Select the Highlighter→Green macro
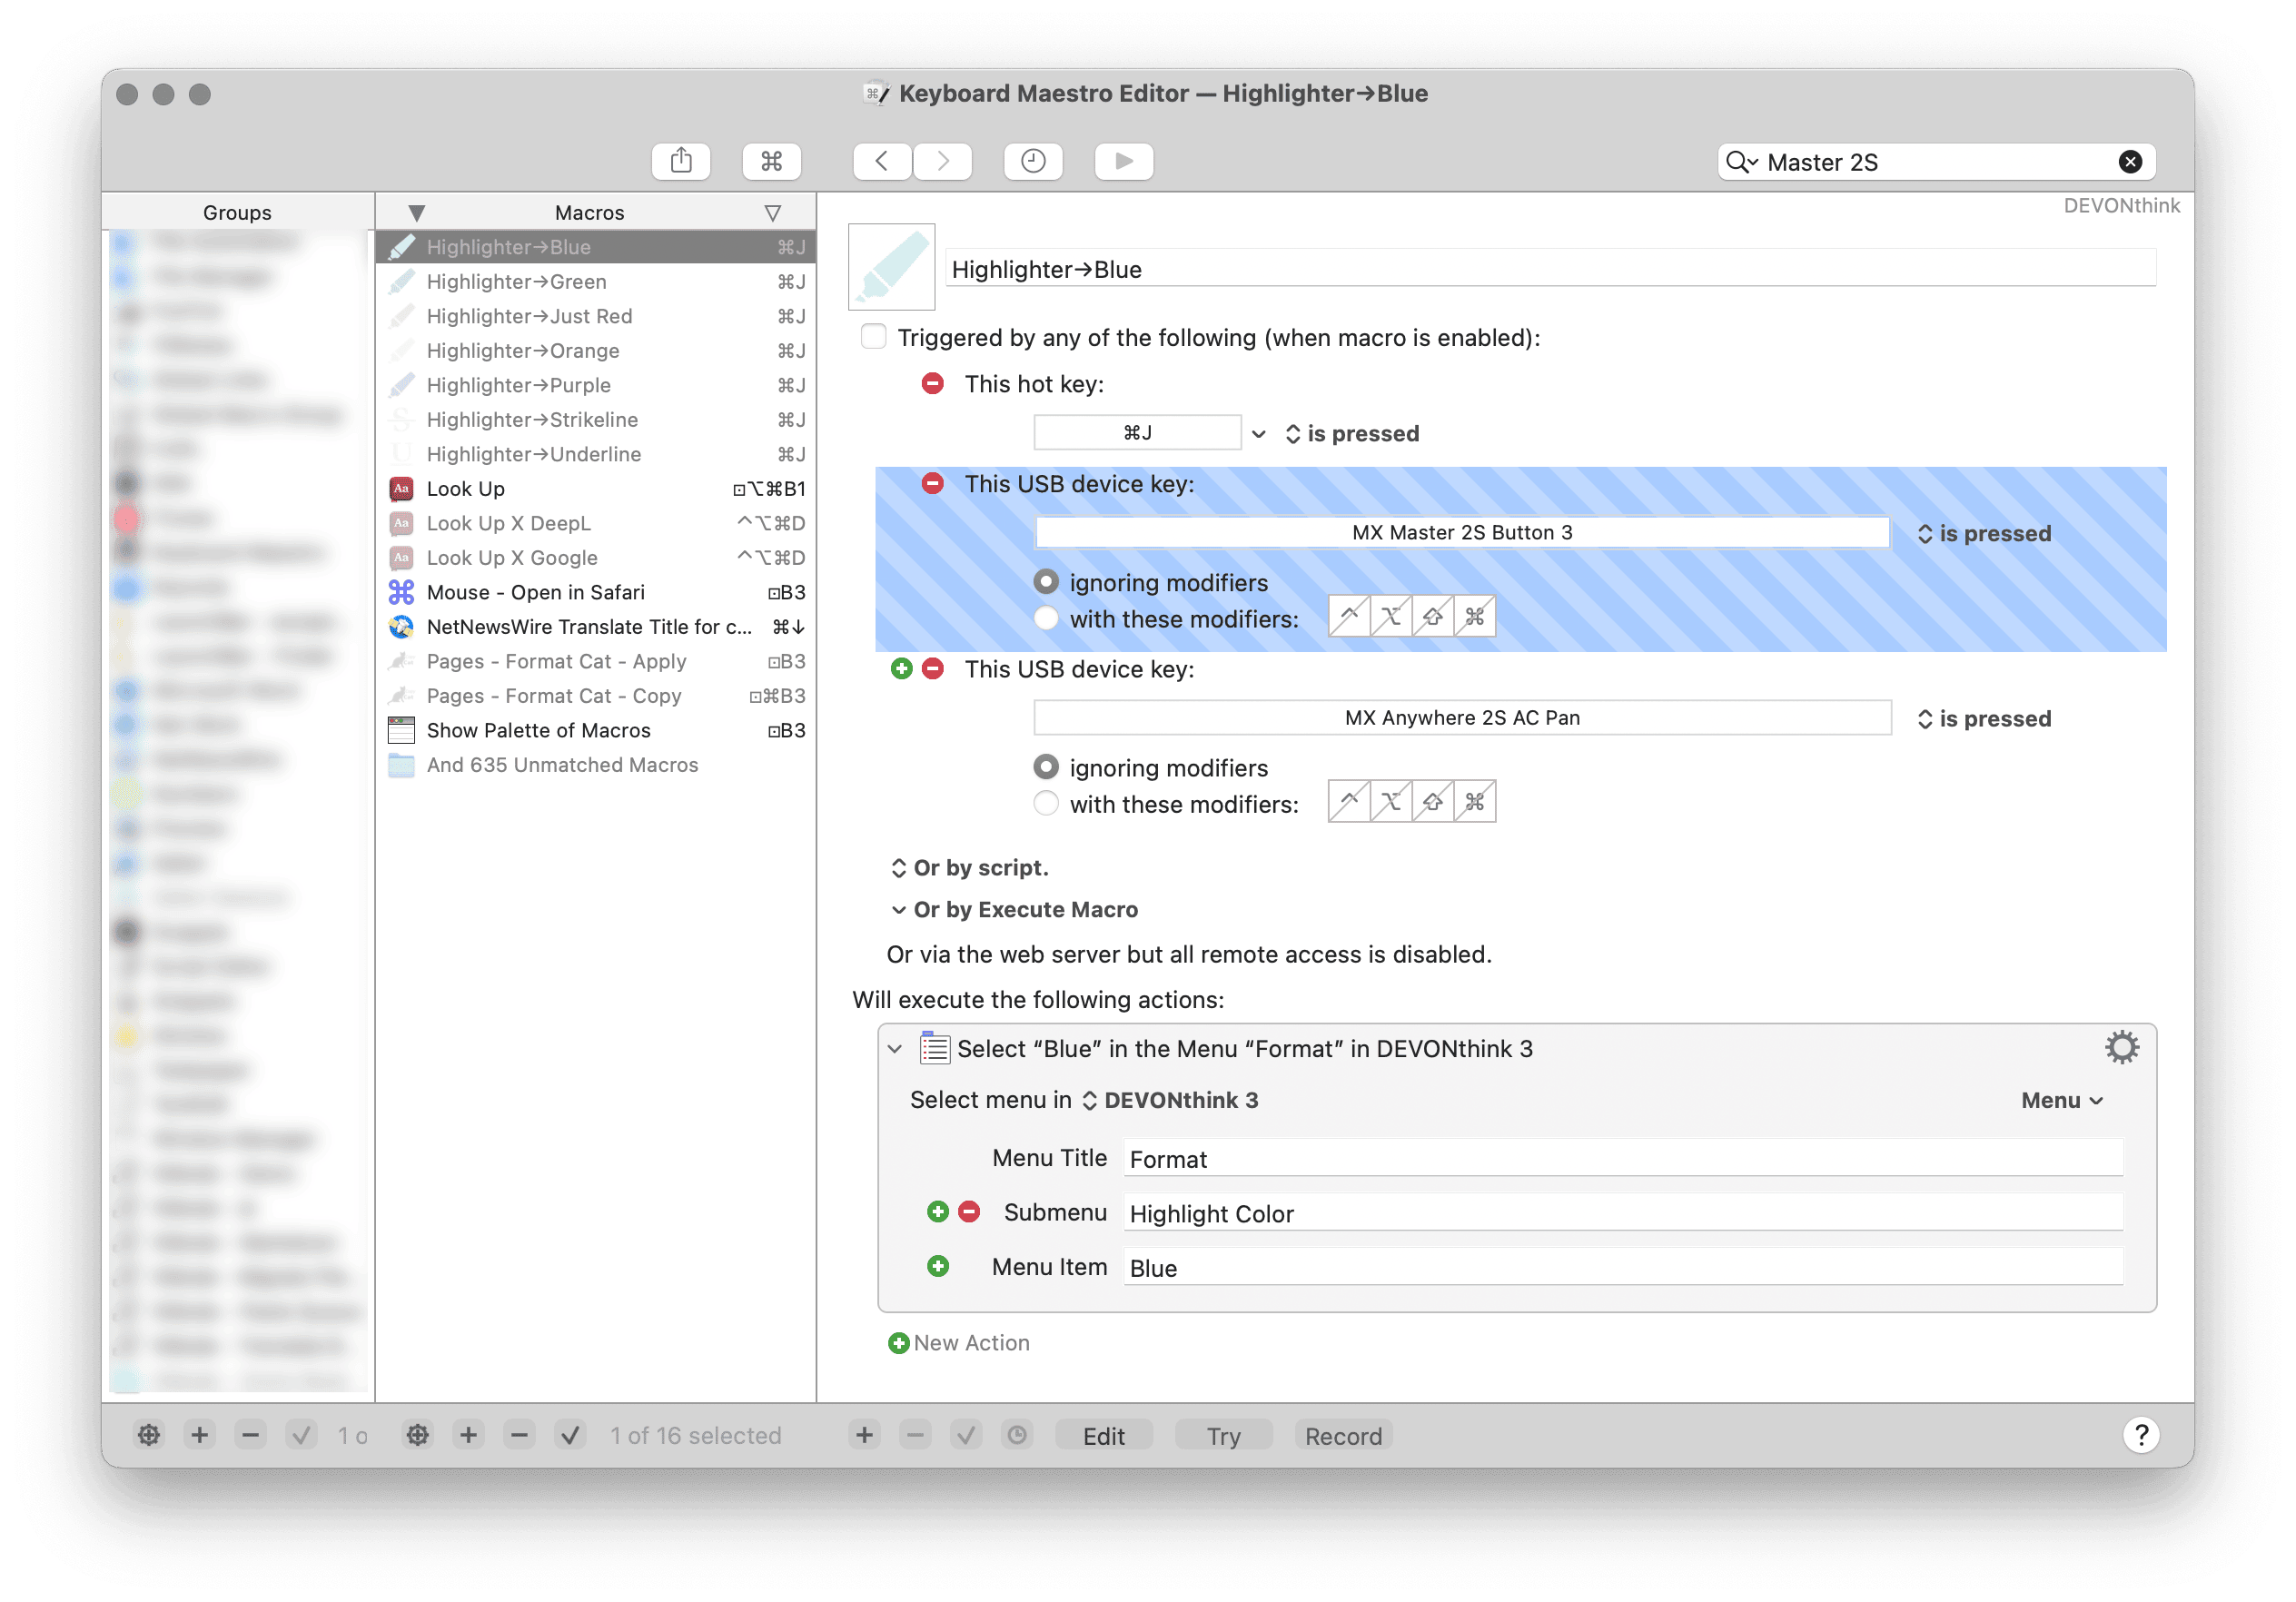The image size is (2296, 1602). pos(595,282)
